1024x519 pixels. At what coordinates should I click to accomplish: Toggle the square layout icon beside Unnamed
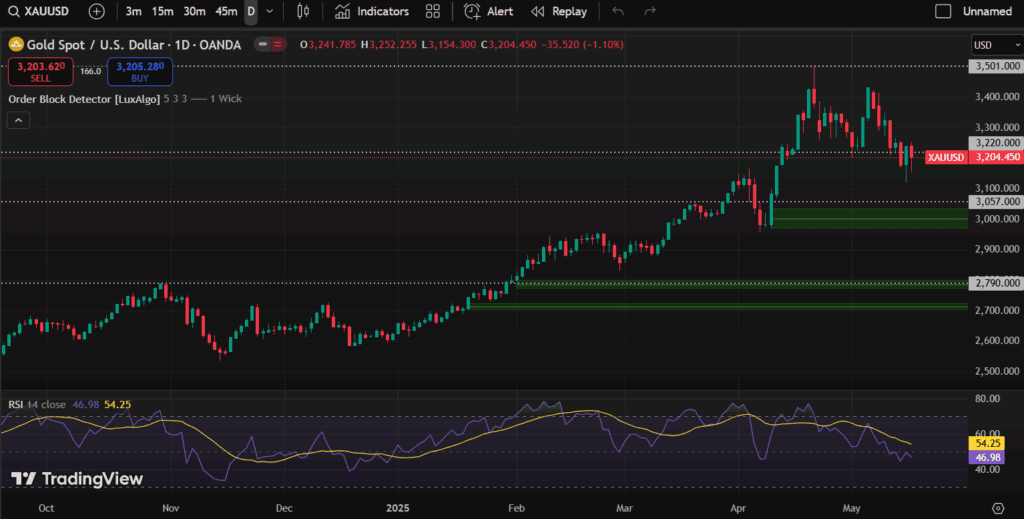(943, 12)
